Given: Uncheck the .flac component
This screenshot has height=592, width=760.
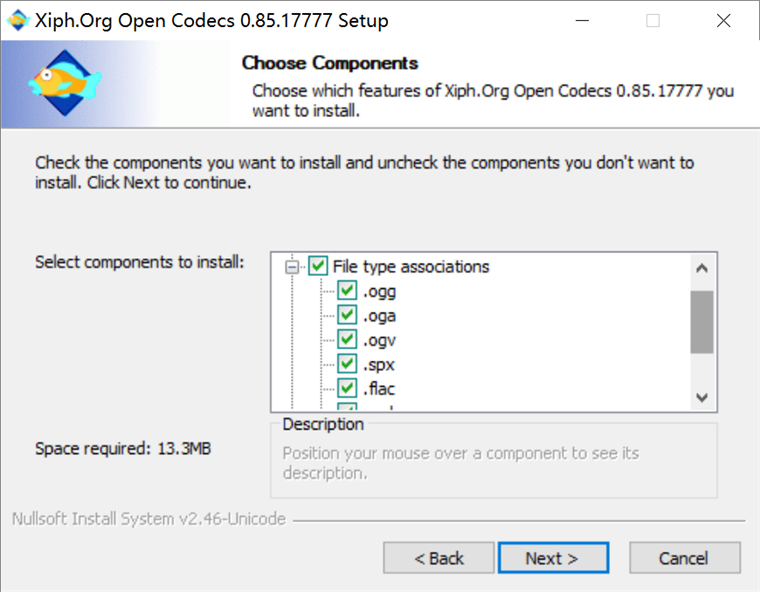Looking at the screenshot, I should [347, 388].
